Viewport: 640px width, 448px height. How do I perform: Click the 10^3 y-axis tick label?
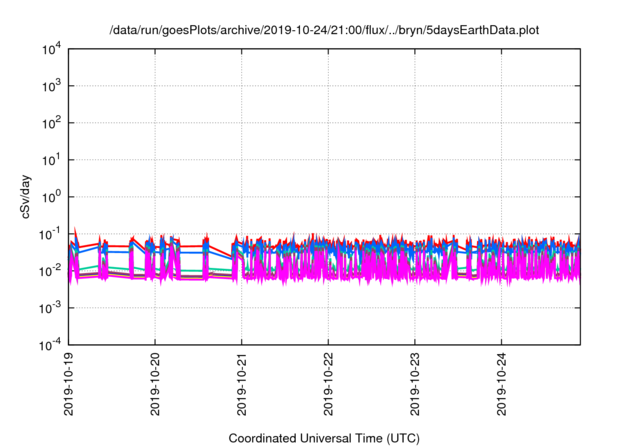point(51,86)
